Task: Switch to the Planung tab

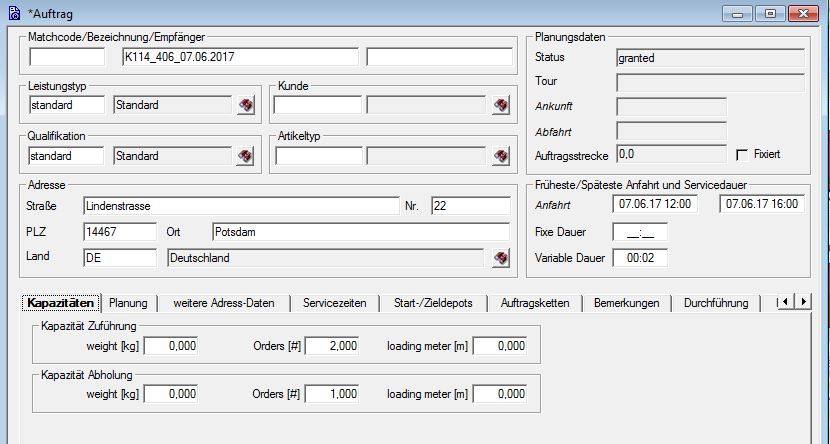Action: coord(128,303)
